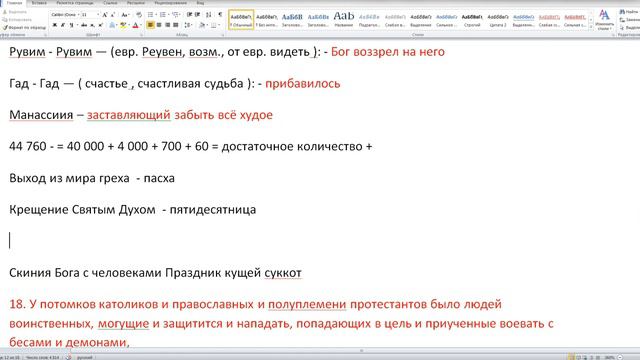The width and height of the screenshot is (640, 360).
Task: Decrease paragraph indent
Action: tap(189, 15)
